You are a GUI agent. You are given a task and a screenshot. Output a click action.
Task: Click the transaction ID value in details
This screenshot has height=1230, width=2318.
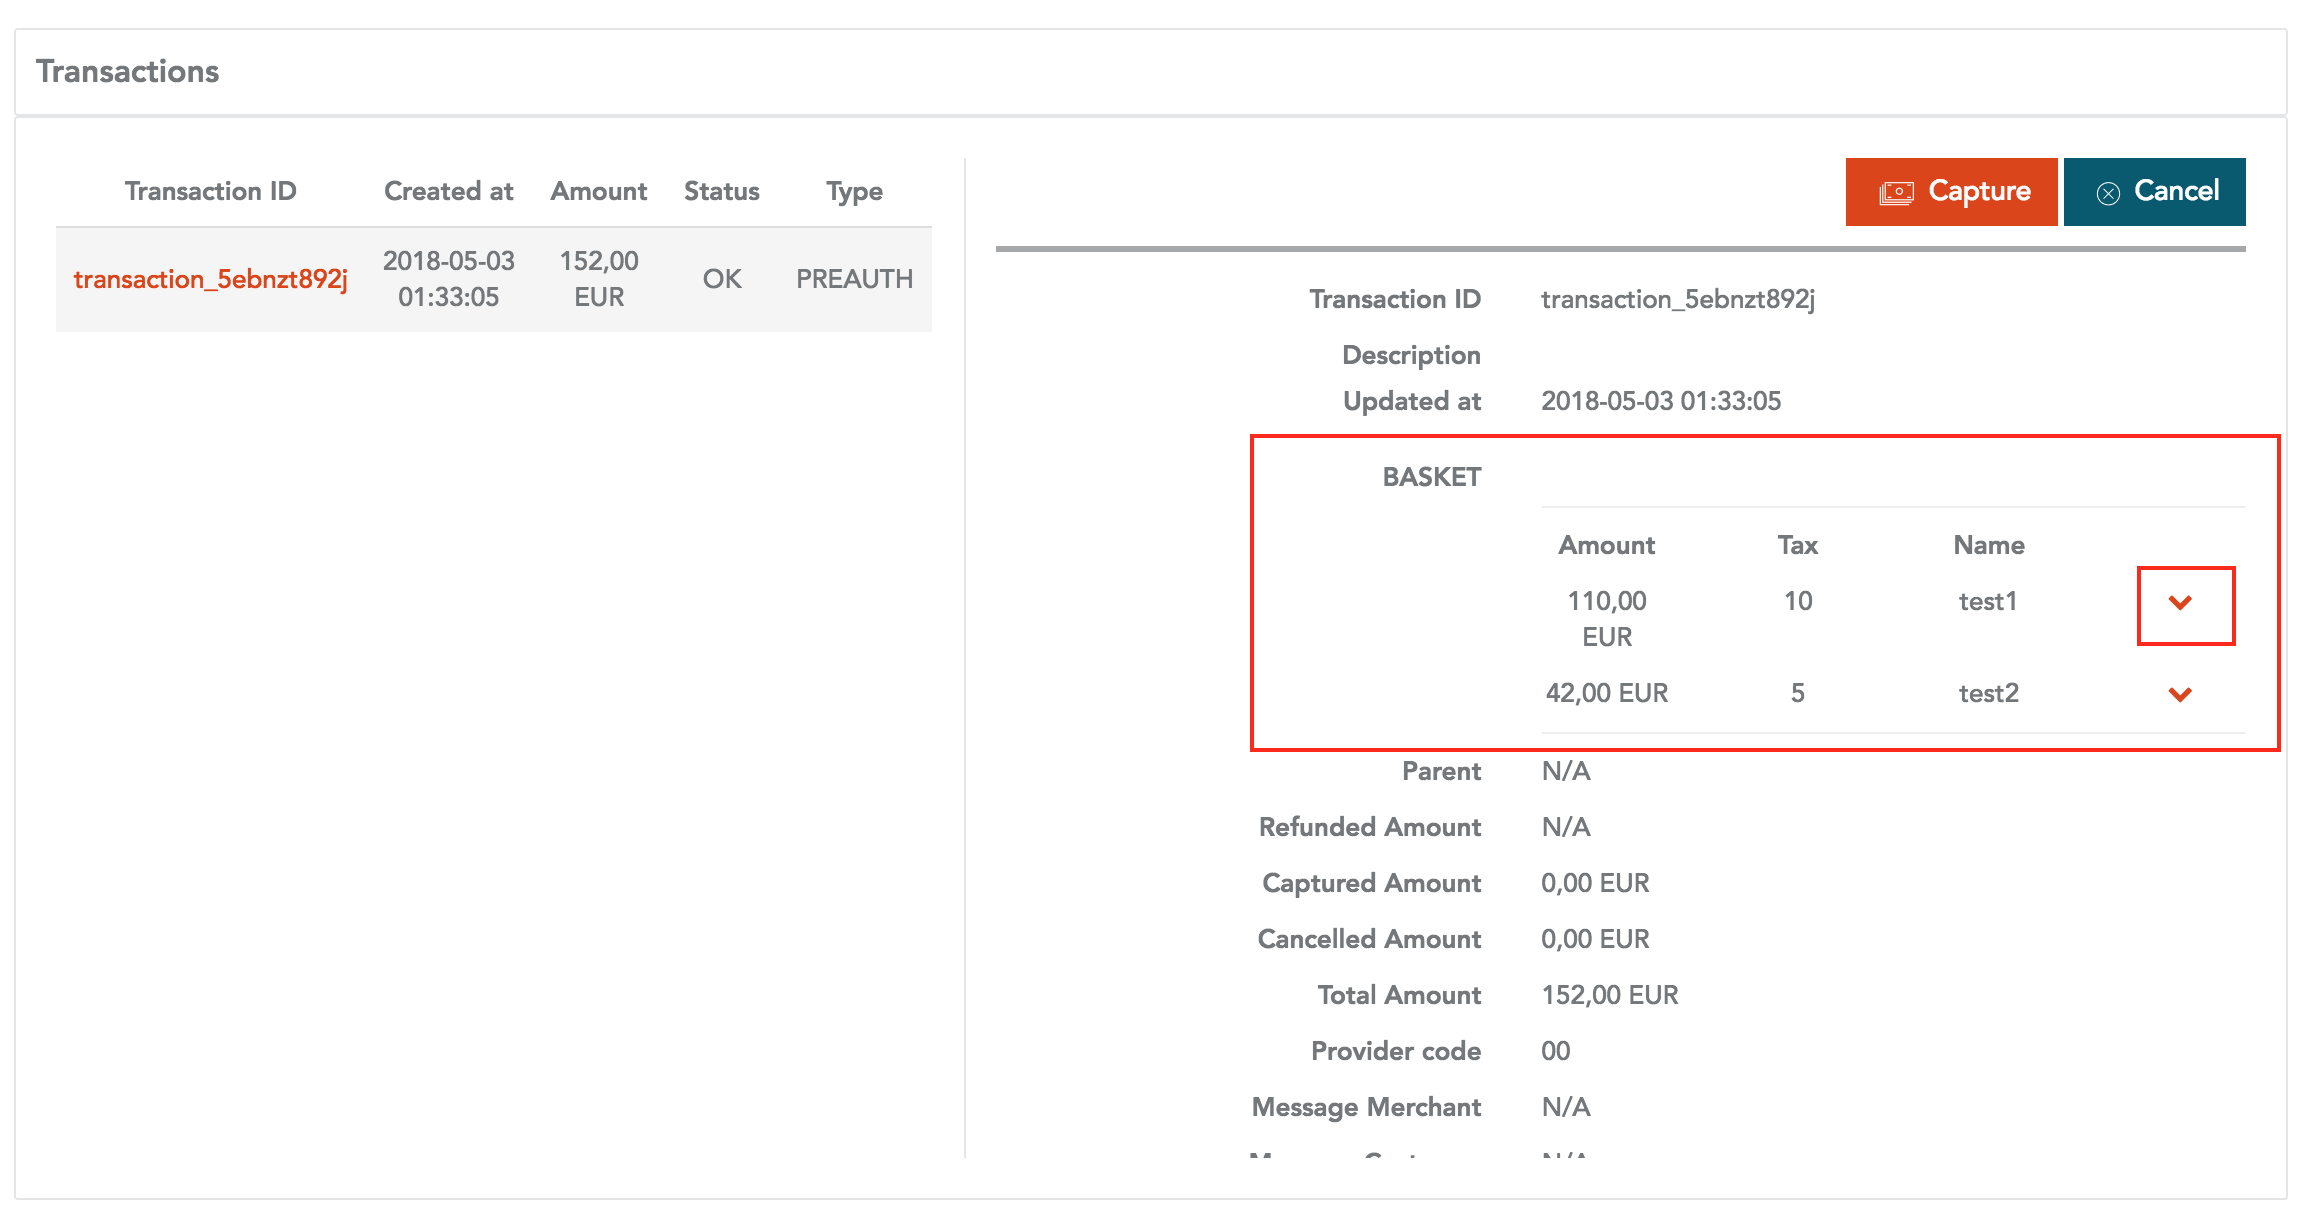pos(1678,299)
